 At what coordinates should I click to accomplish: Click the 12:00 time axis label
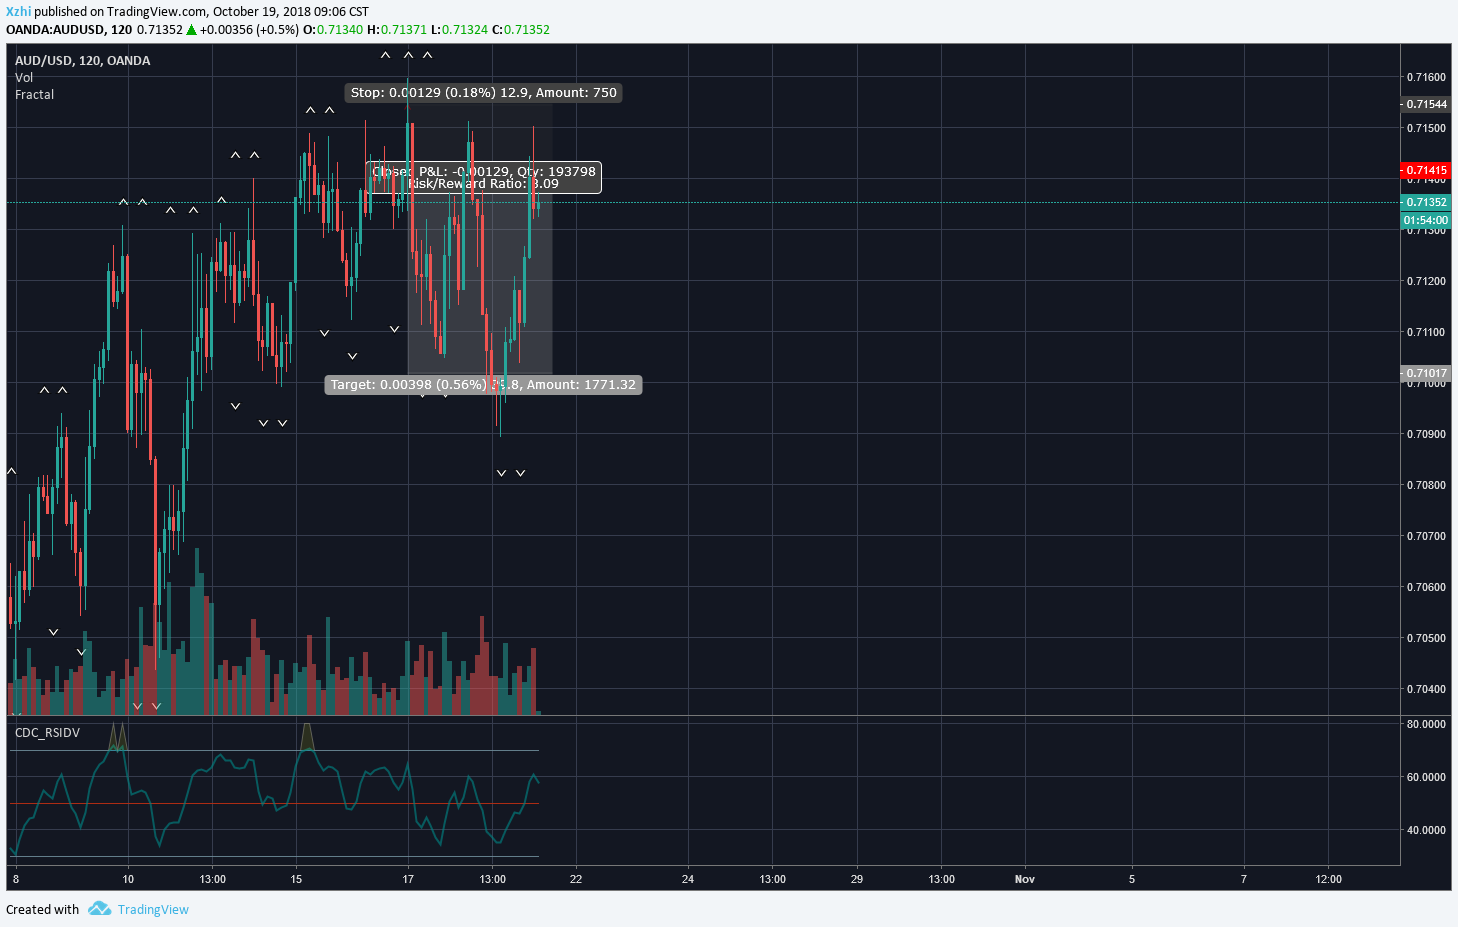pyautogui.click(x=1329, y=879)
